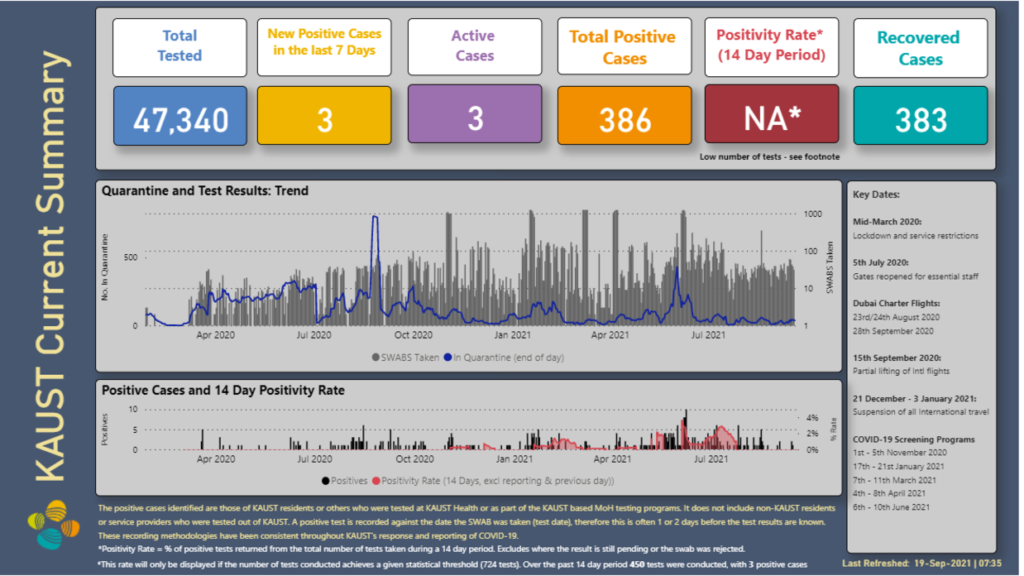Viewport: 1024px width, 576px height.
Task: Click the Quarantine and Test Results: Trend title
Action: coord(206,190)
